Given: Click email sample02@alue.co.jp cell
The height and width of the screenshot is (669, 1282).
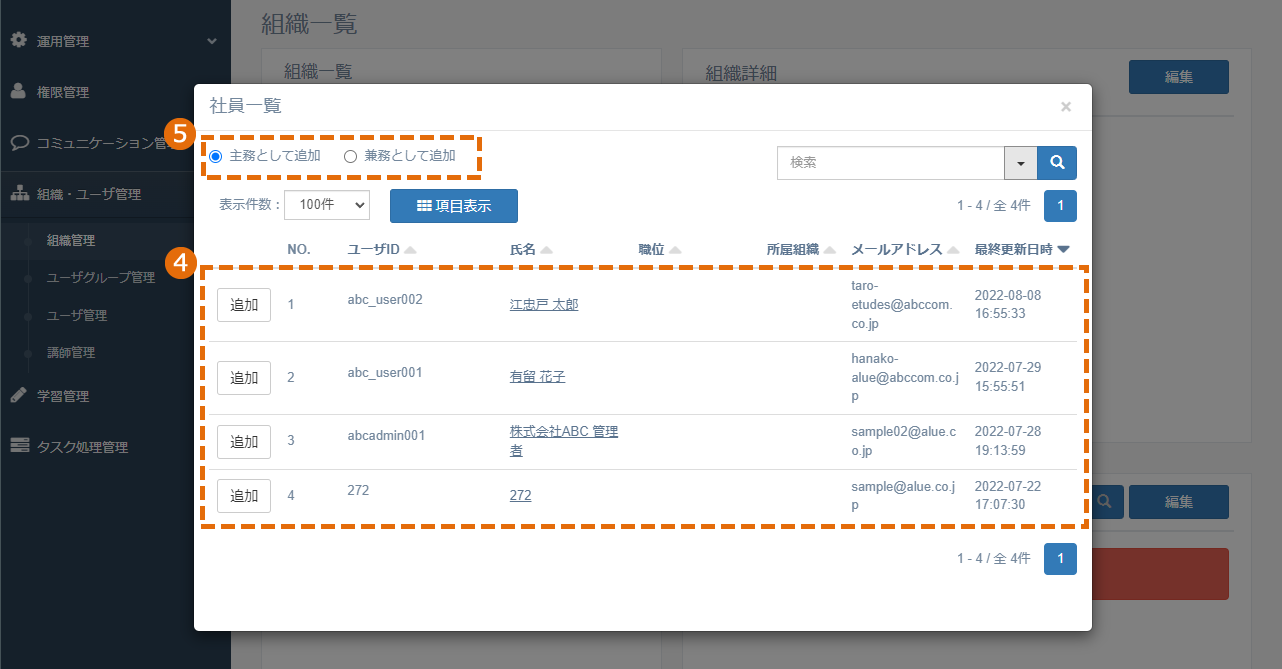Looking at the screenshot, I should coord(904,441).
